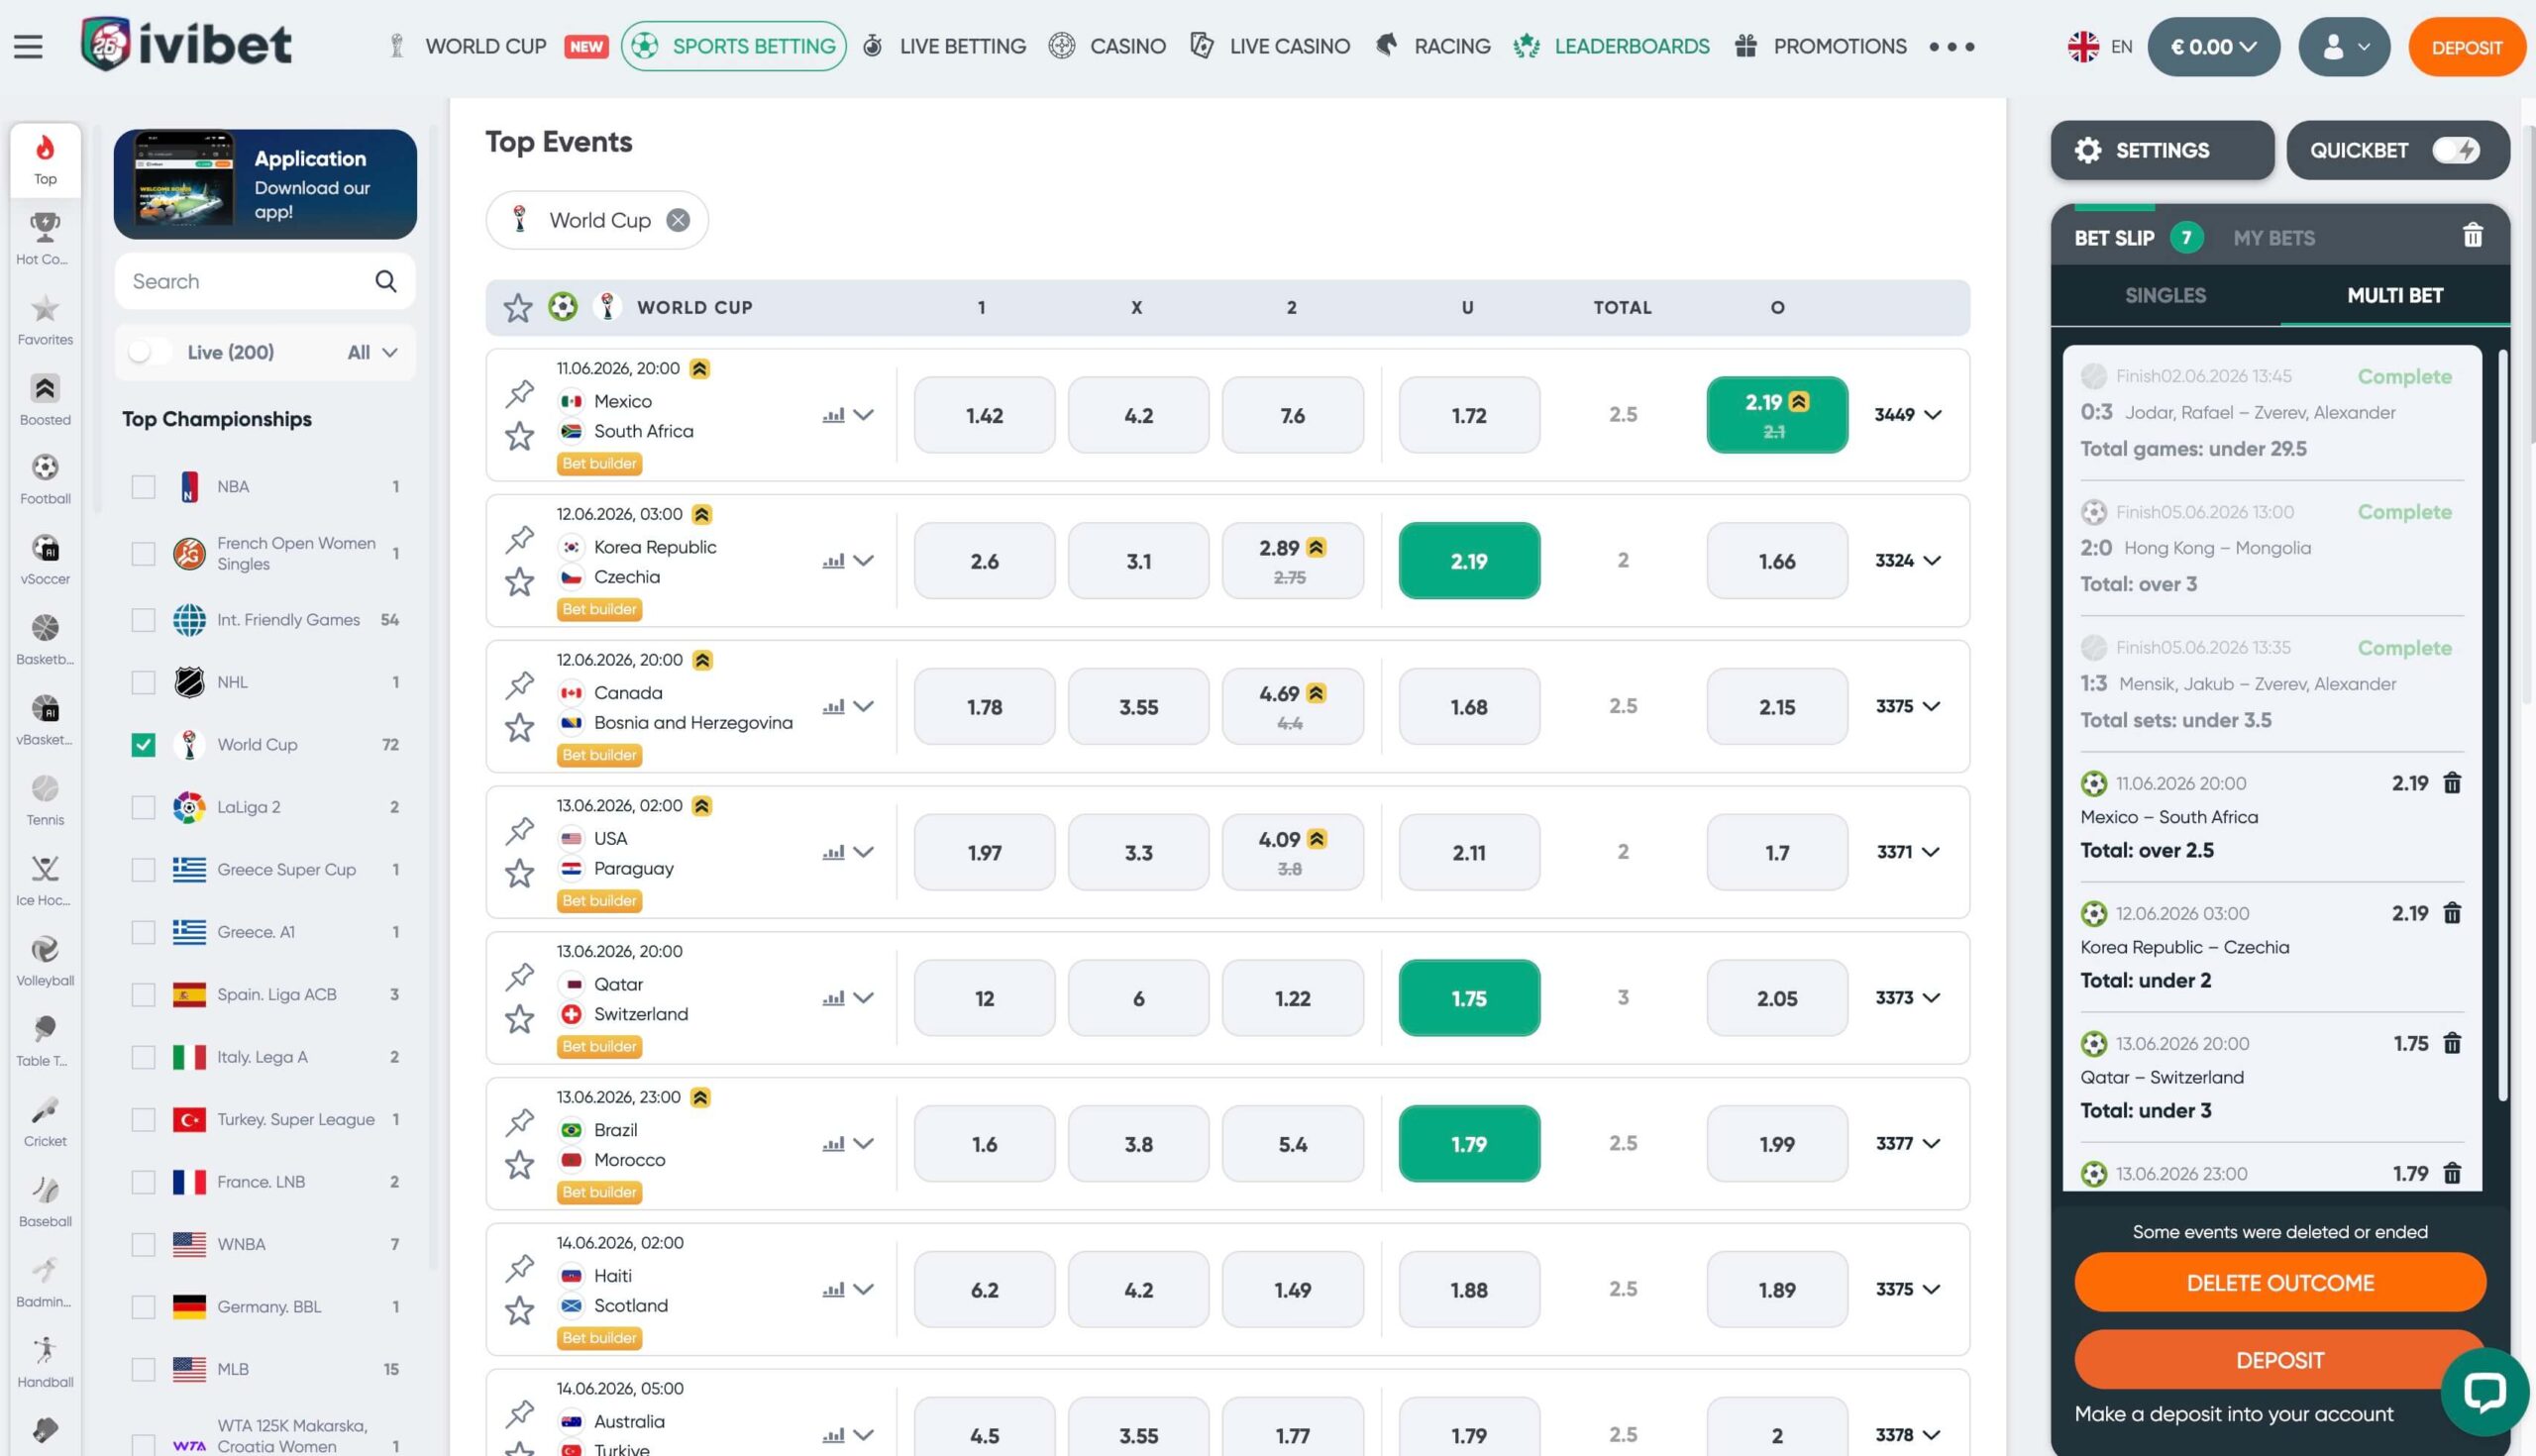This screenshot has width=2536, height=1456.
Task: Check the NBA championship checkbox
Action: click(143, 487)
